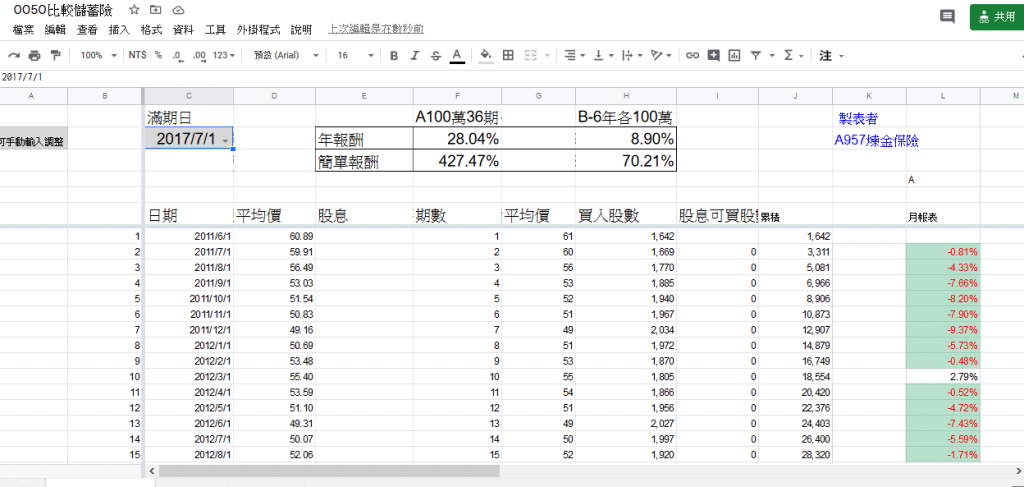Click the scroll right arrow

click(1016, 470)
